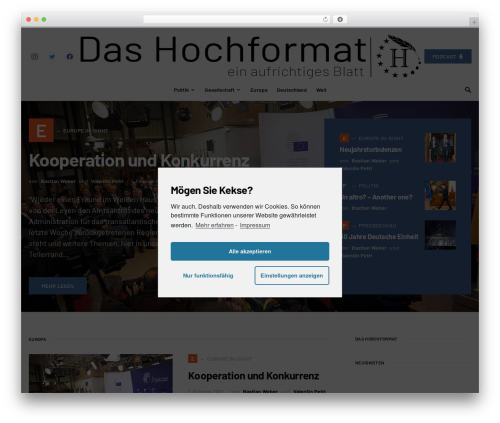Open hero headline Kooperation und Konkurrenz
This screenshot has width=500, height=423.
(139, 161)
